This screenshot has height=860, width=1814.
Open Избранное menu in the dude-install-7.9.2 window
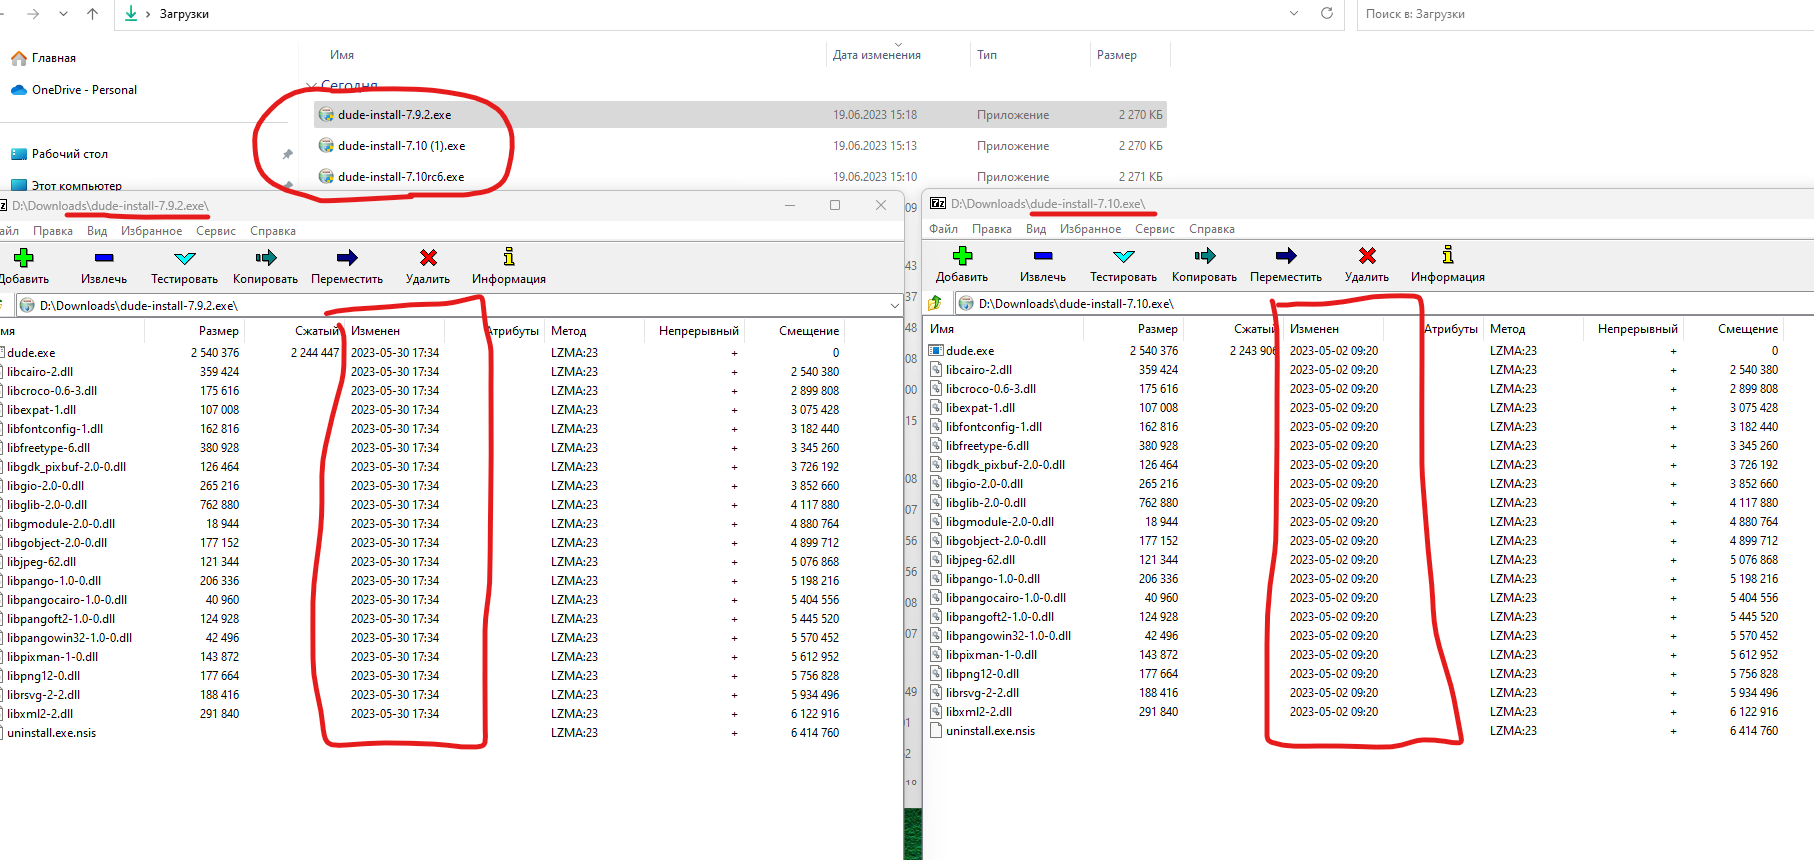pyautogui.click(x=152, y=231)
